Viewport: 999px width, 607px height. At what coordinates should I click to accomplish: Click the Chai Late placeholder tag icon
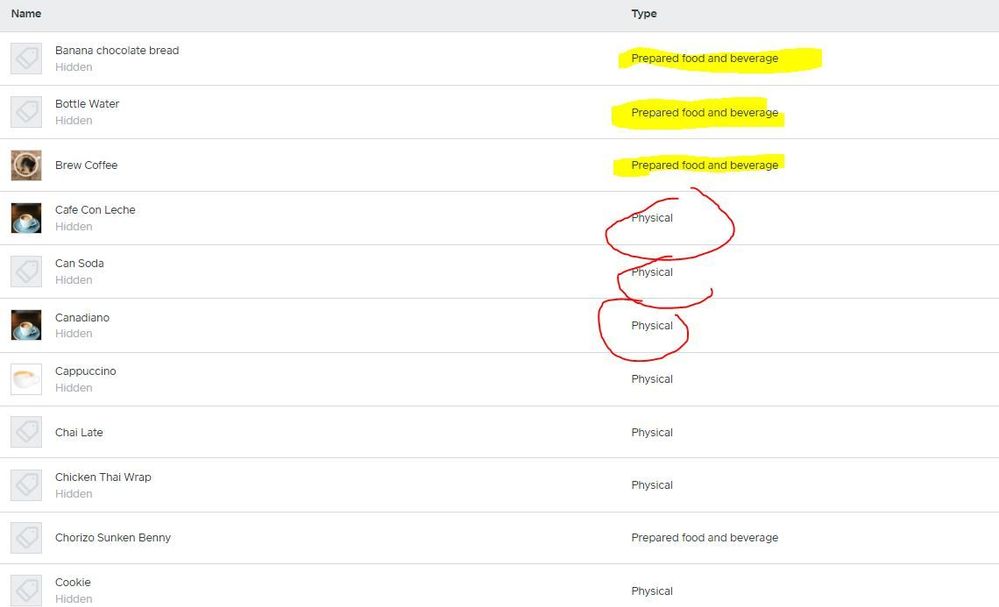click(x=26, y=432)
